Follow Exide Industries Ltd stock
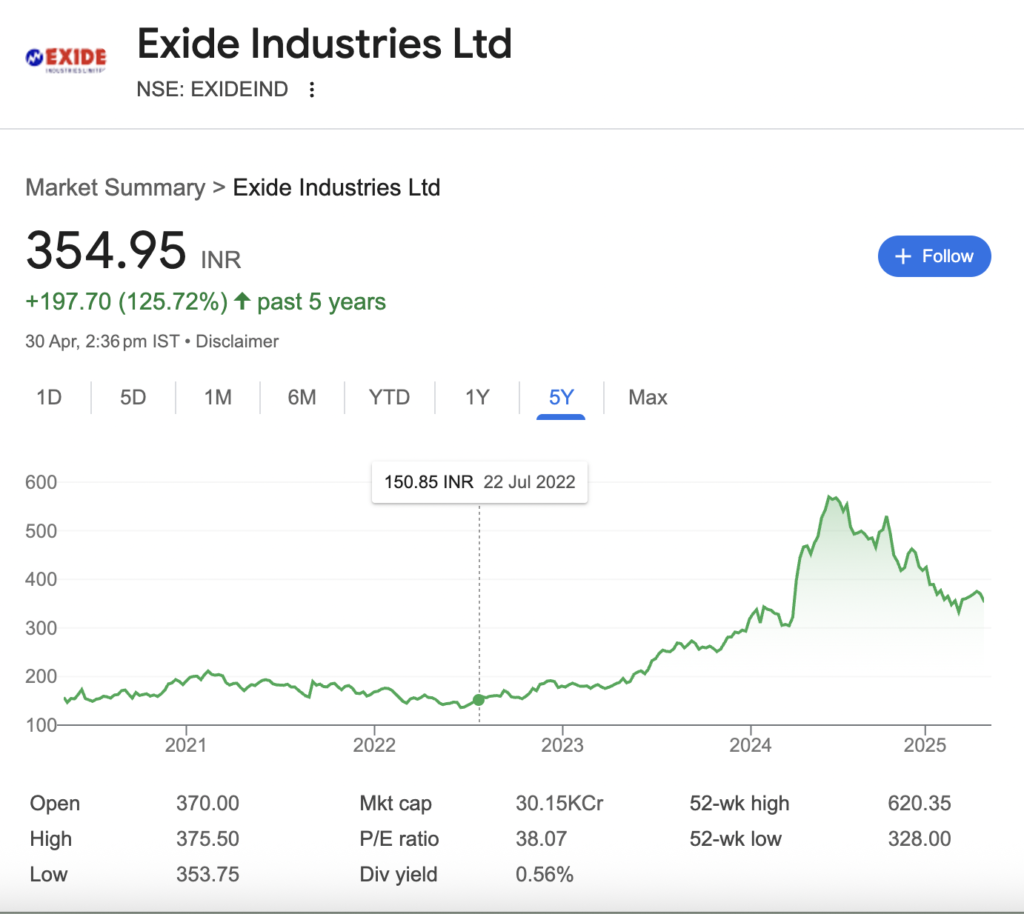The height and width of the screenshot is (914, 1024). [934, 256]
